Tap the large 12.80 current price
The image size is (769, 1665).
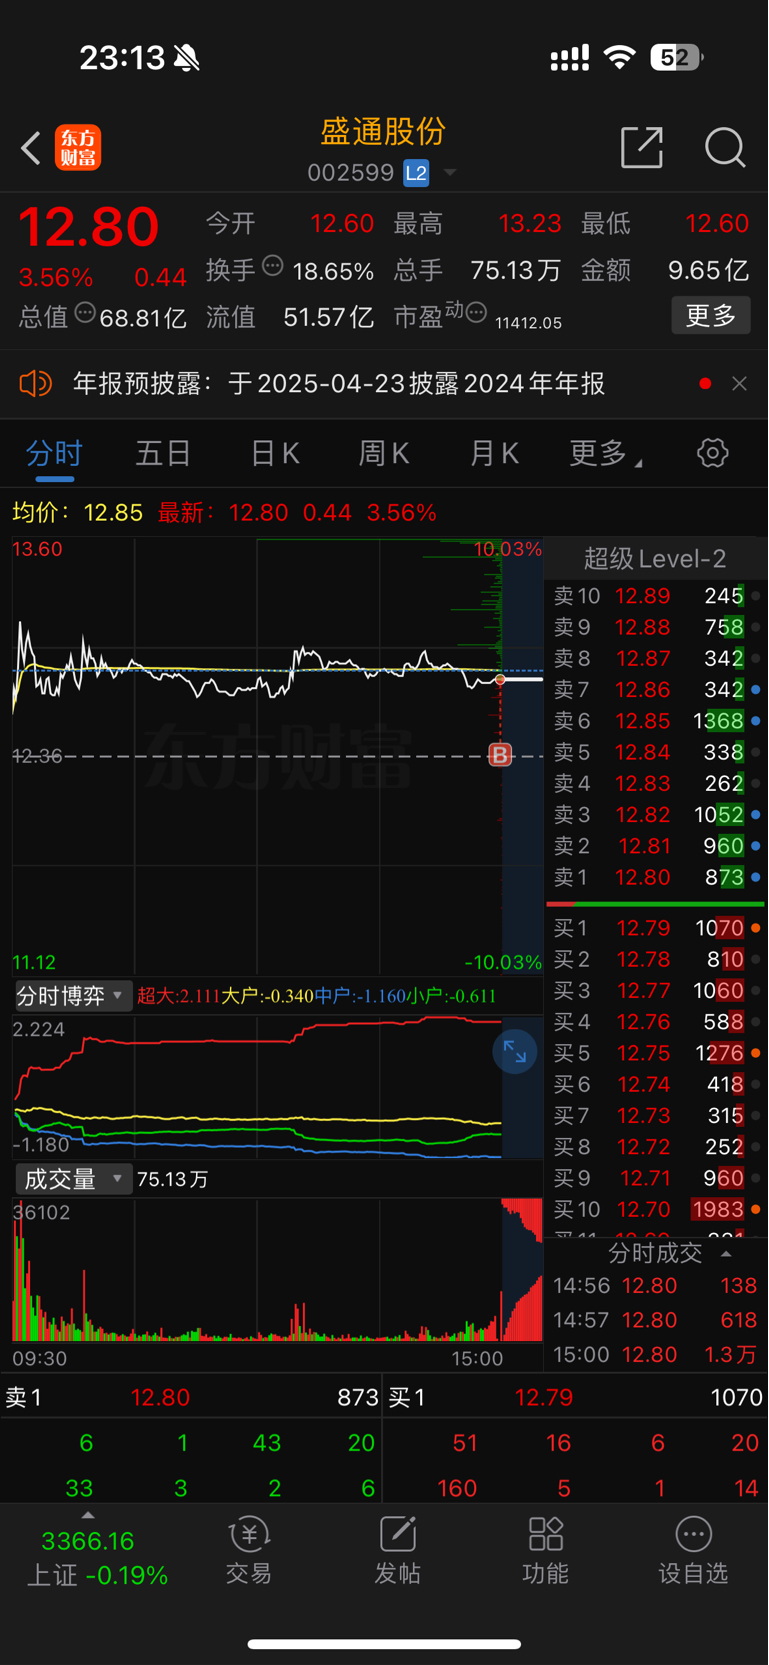[89, 227]
